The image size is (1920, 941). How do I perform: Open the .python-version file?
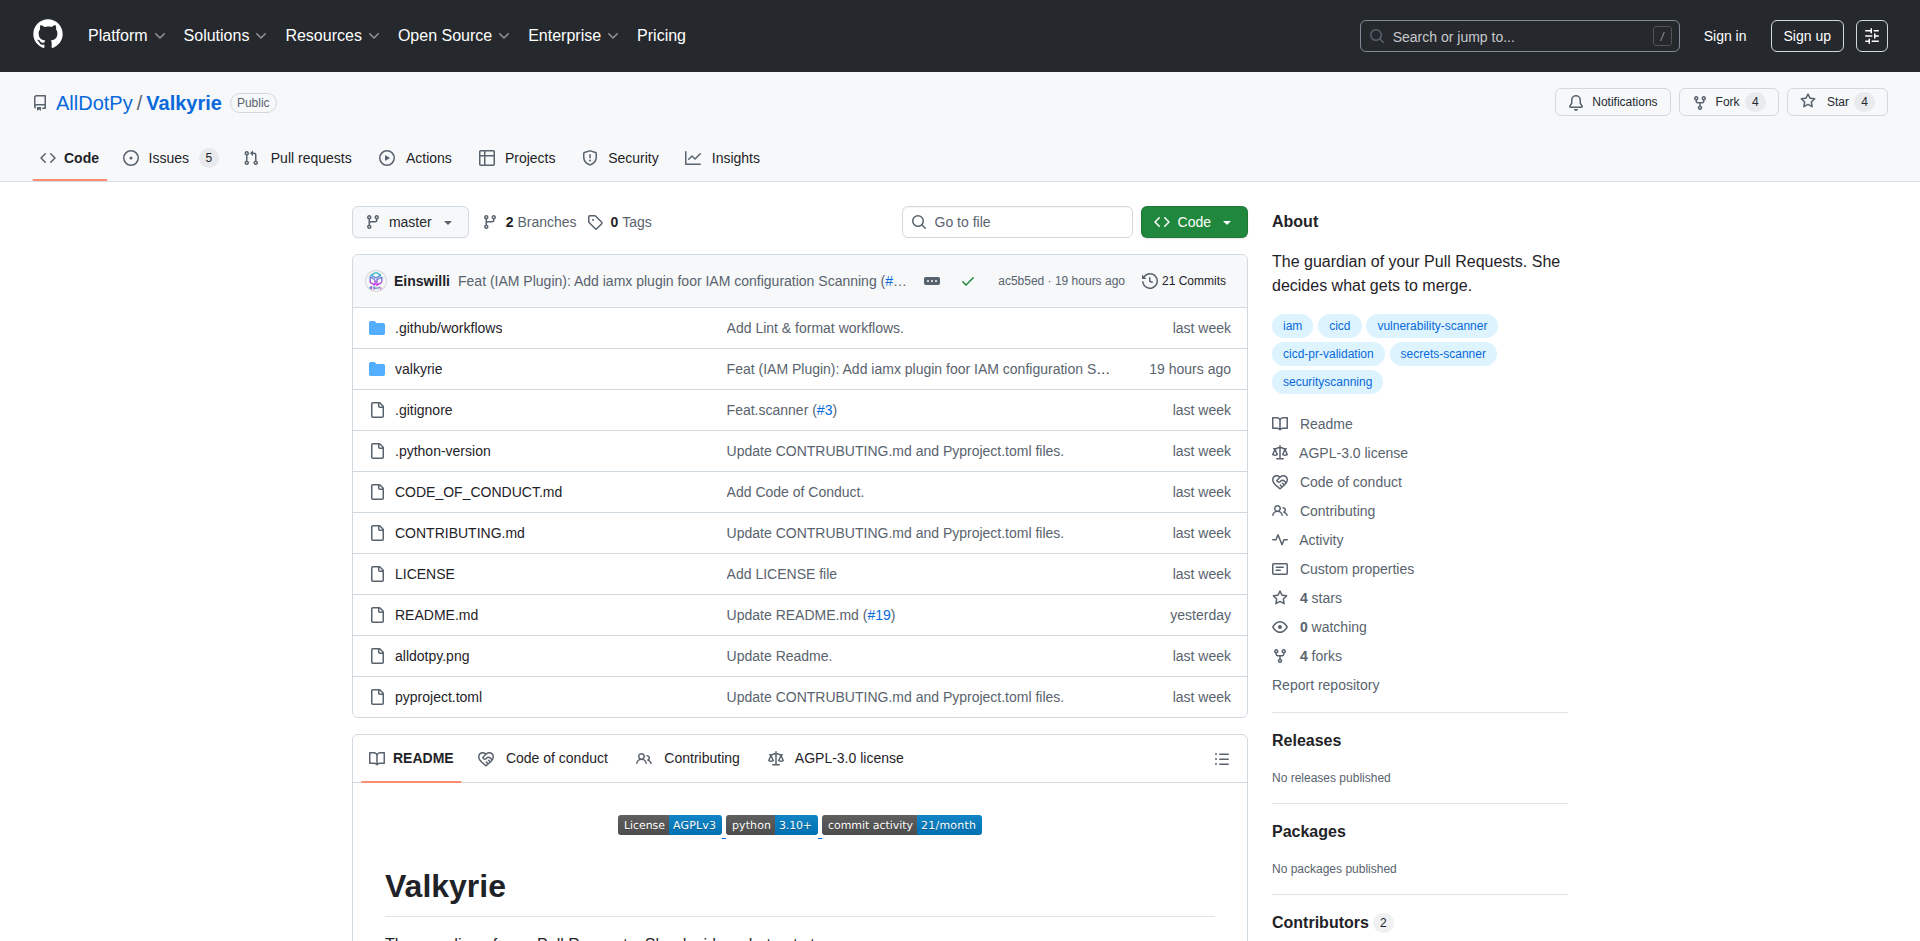point(442,451)
